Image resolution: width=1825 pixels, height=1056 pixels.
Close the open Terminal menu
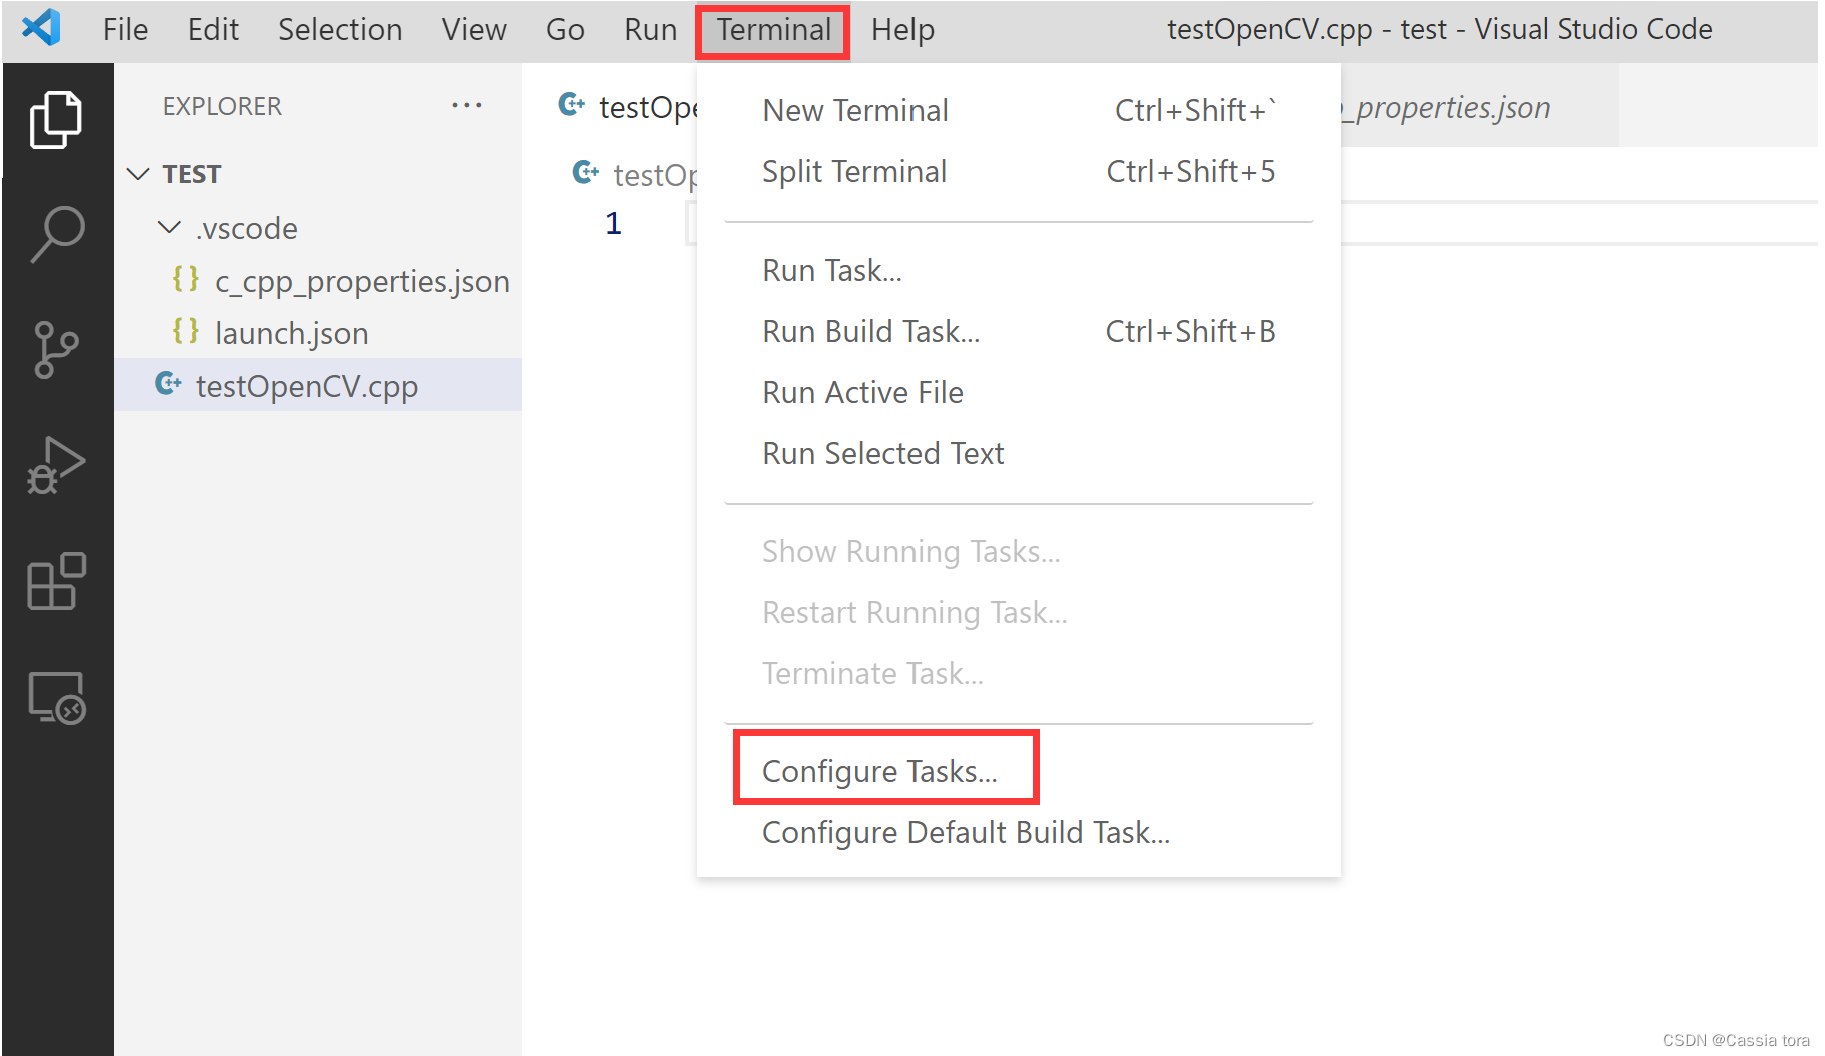(x=773, y=31)
